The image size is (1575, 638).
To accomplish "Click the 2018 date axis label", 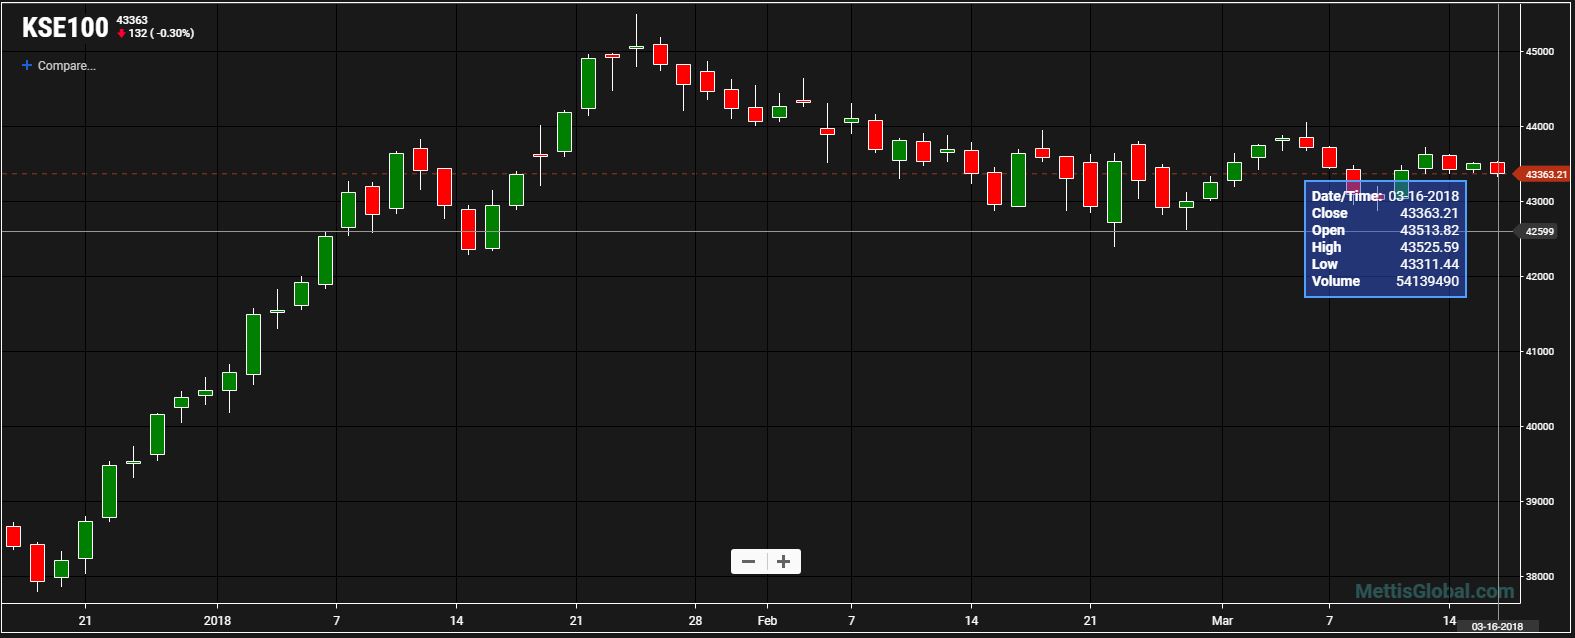I will [217, 621].
